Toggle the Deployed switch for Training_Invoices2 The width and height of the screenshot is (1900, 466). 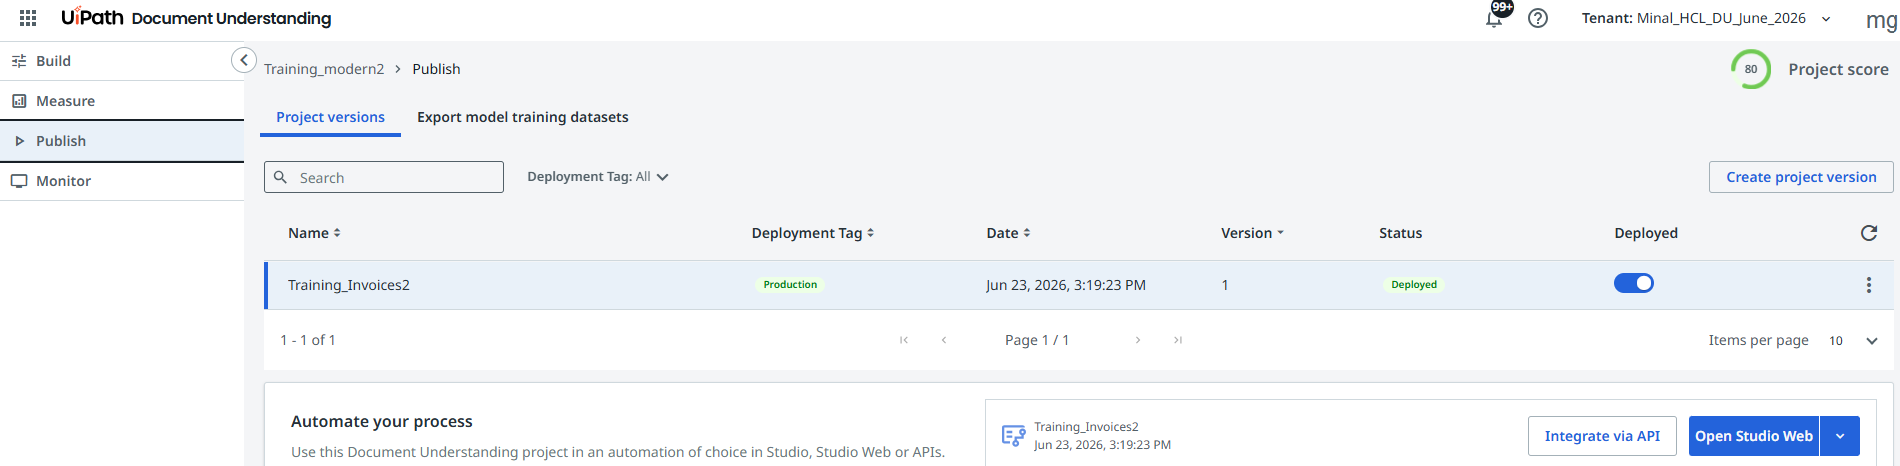[1634, 283]
